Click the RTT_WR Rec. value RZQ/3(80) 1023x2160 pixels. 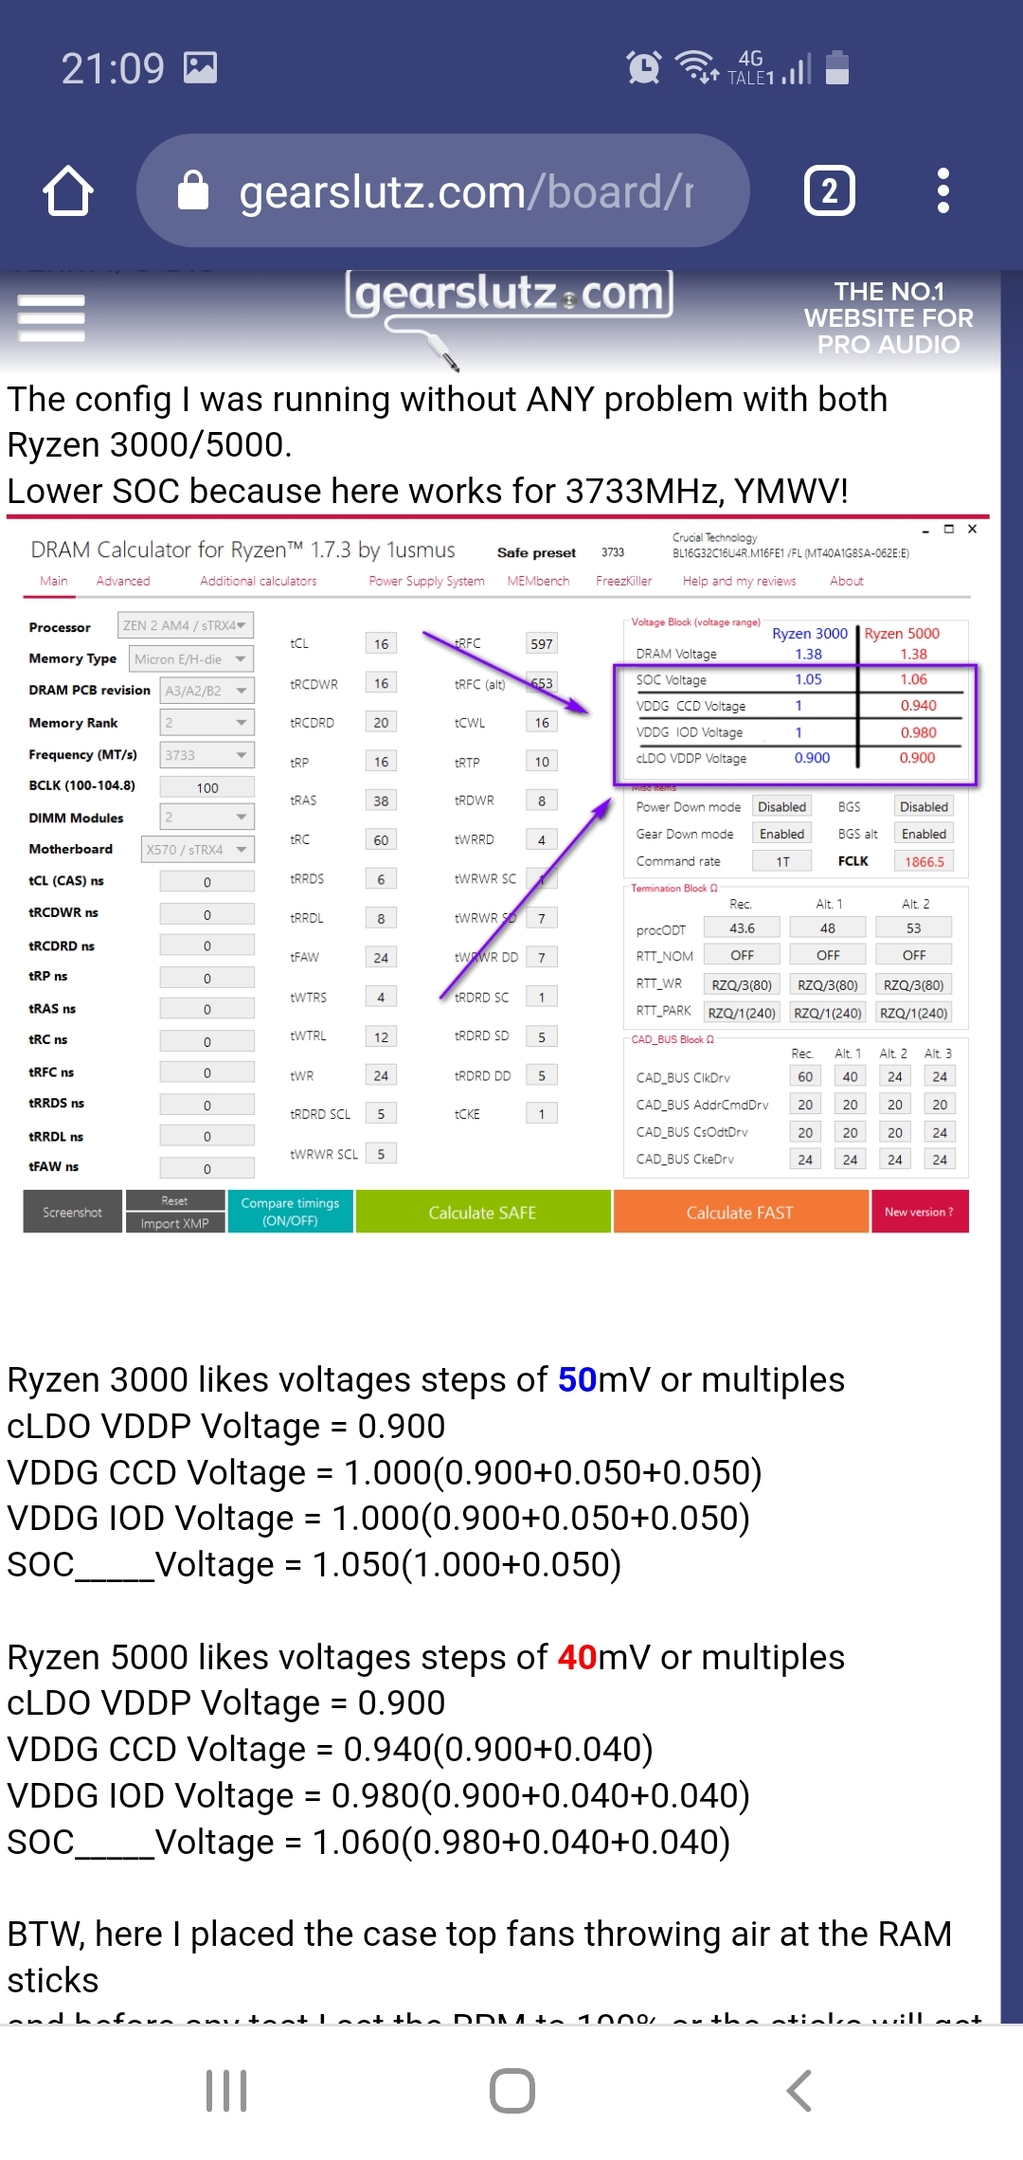(x=742, y=985)
